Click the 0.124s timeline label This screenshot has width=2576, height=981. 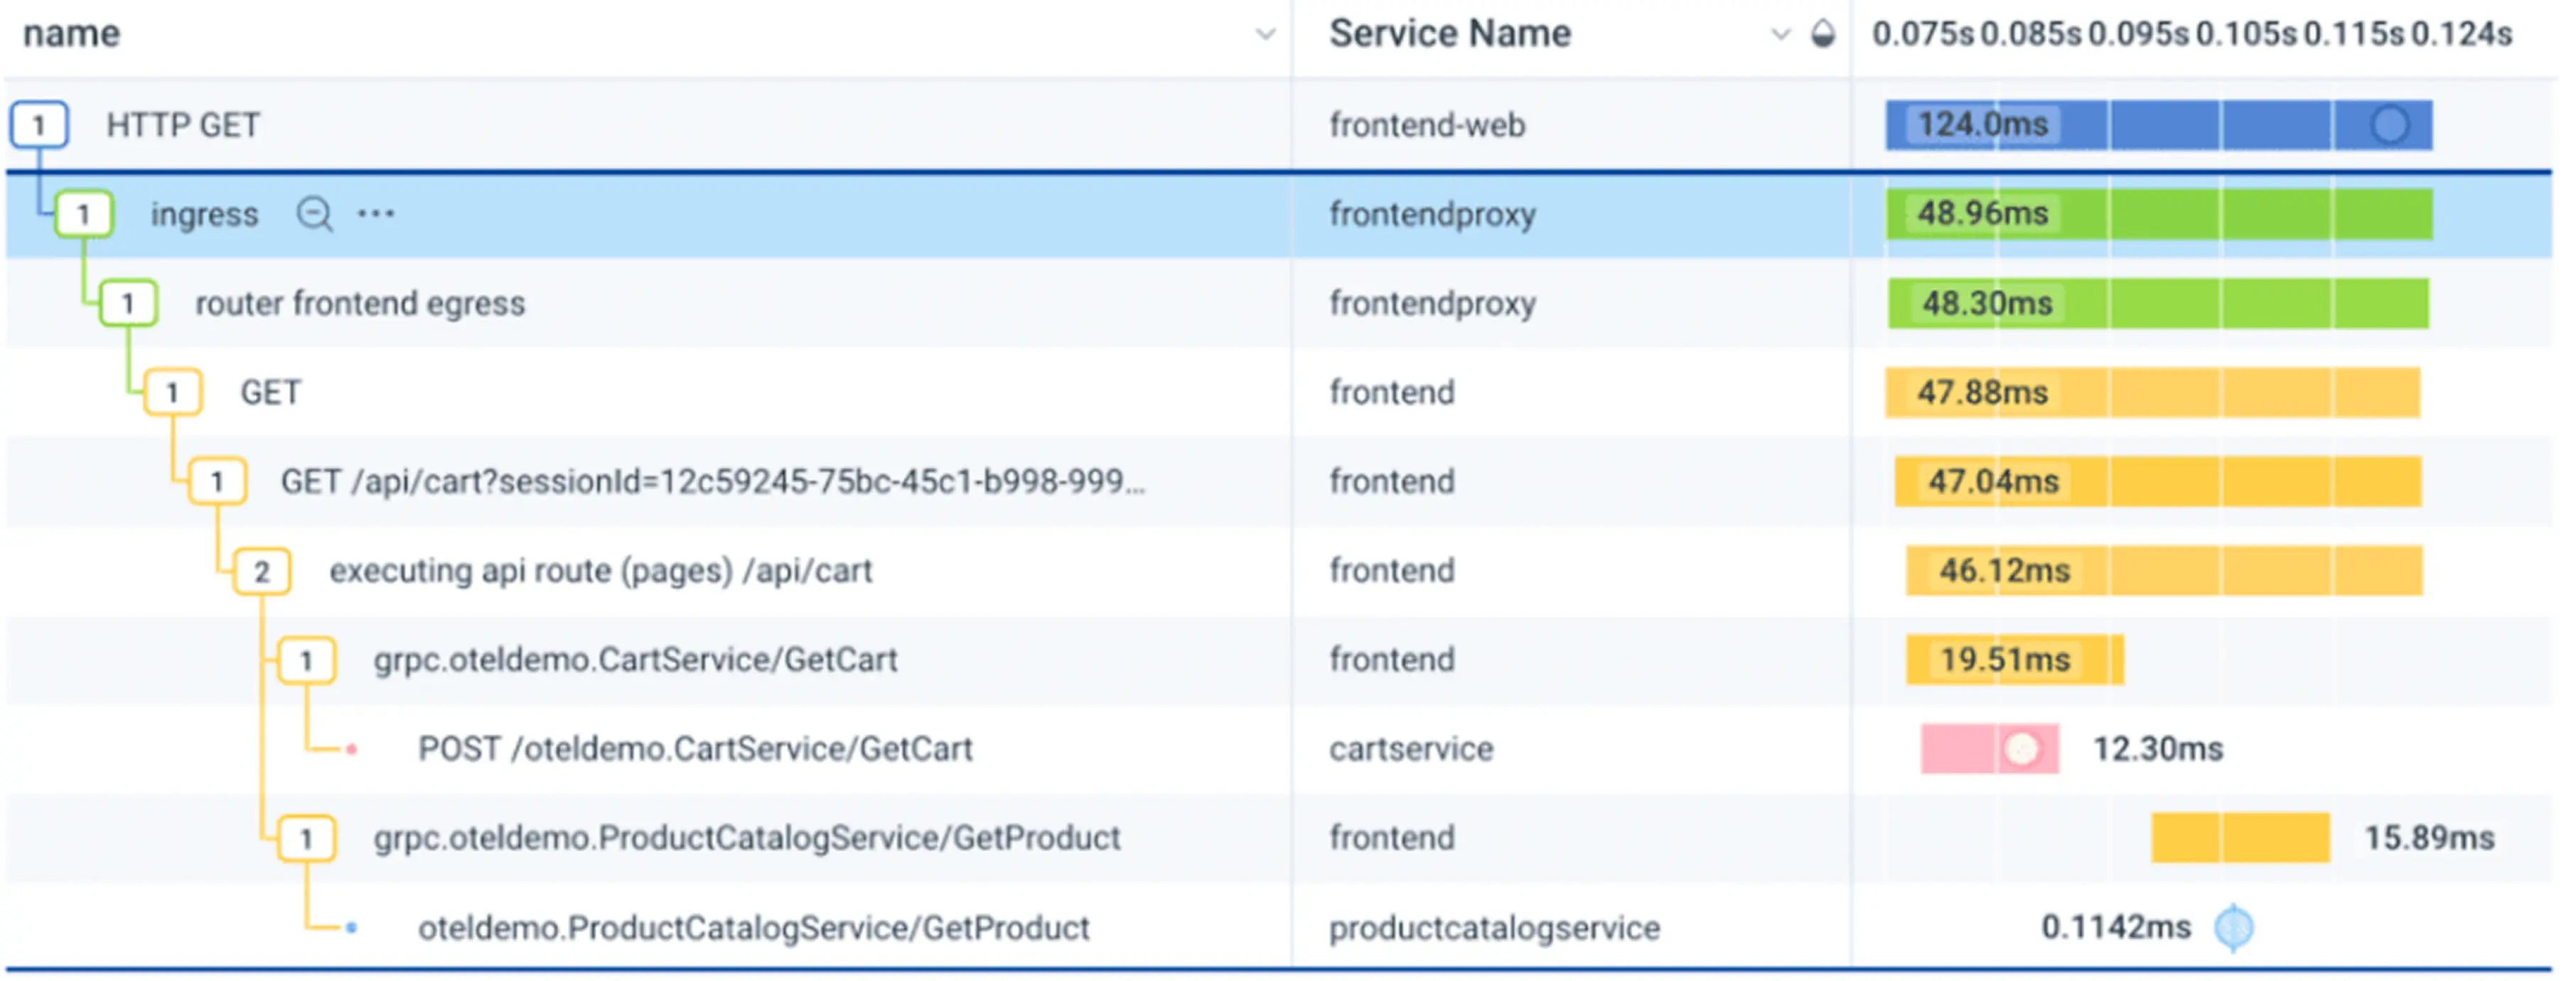2461,34
